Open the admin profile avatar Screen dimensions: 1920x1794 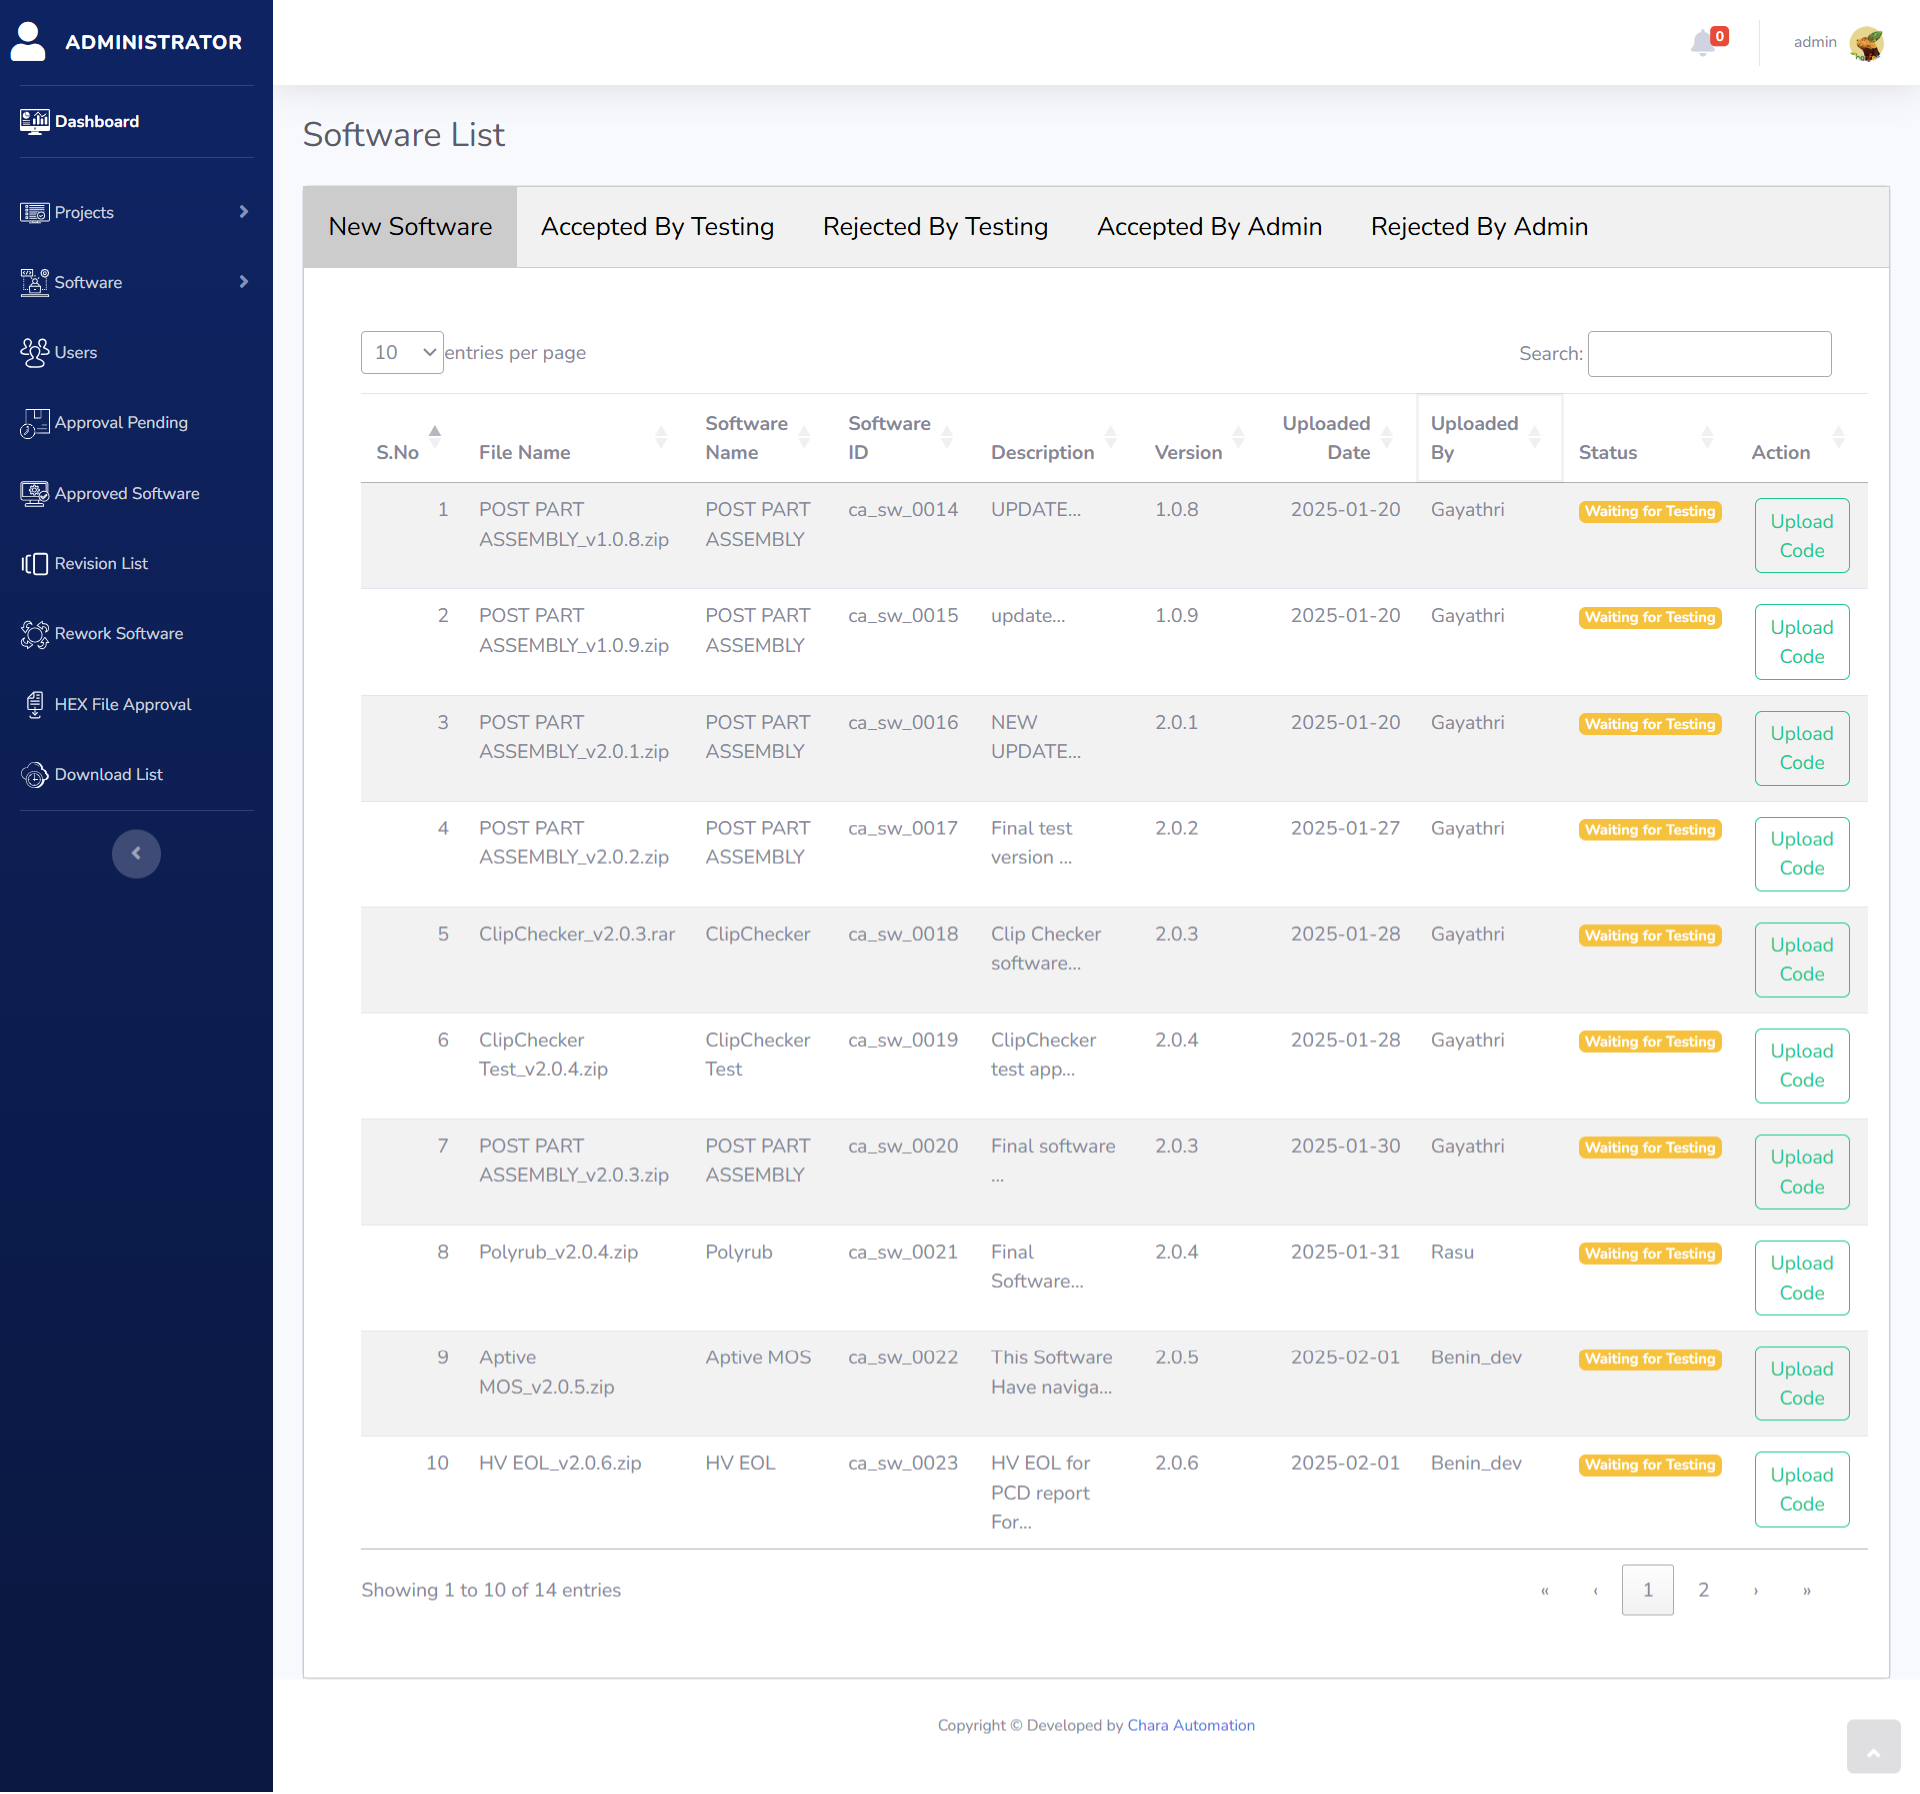(1866, 43)
